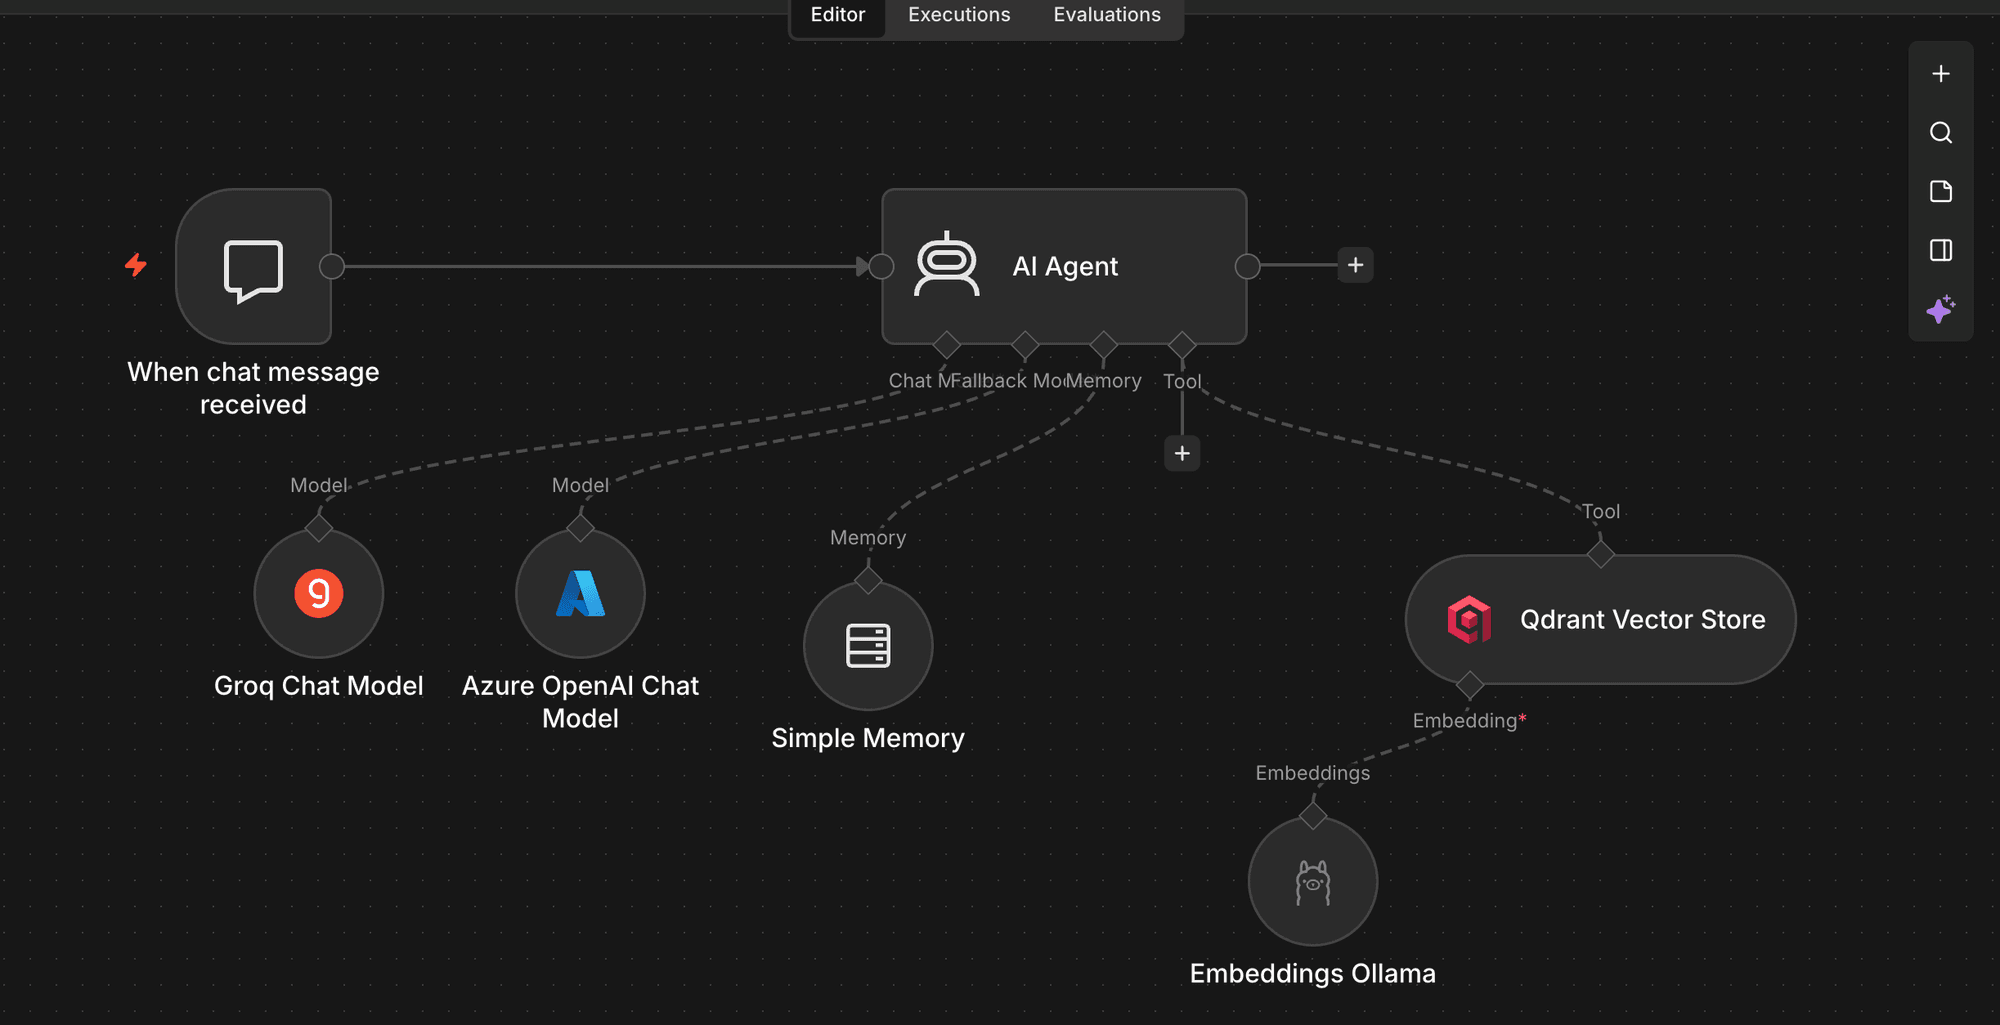The height and width of the screenshot is (1025, 2000).
Task: Click the "Embedding*" required input label
Action: [x=1469, y=720]
